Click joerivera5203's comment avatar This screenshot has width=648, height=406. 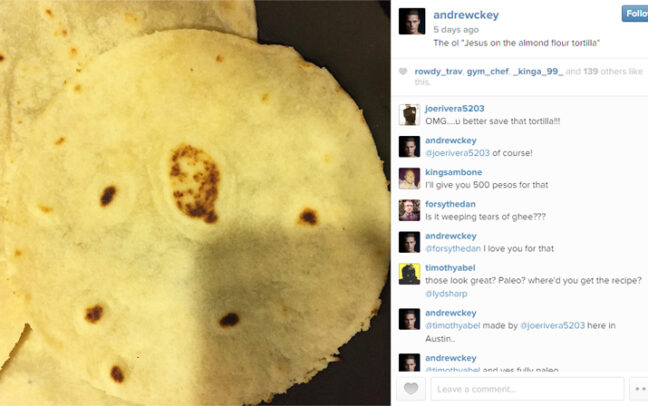point(409,115)
